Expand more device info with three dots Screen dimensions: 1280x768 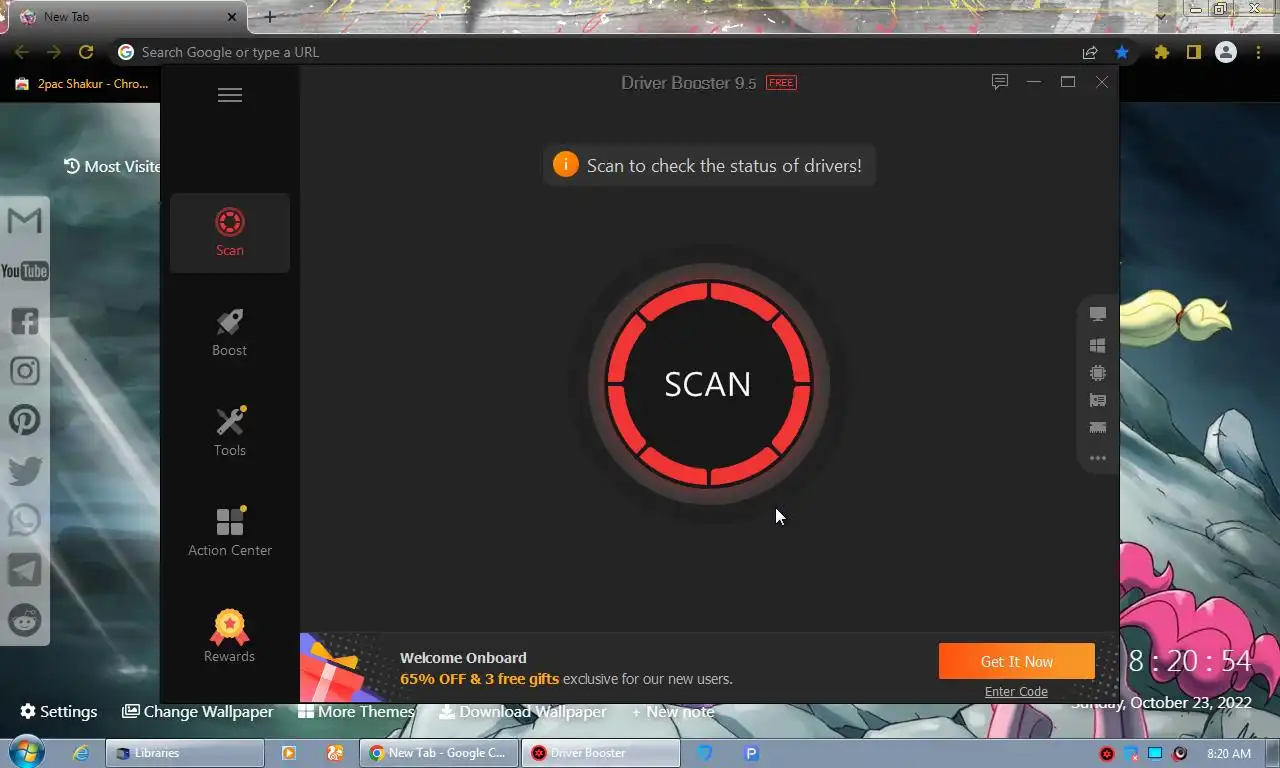click(1098, 458)
